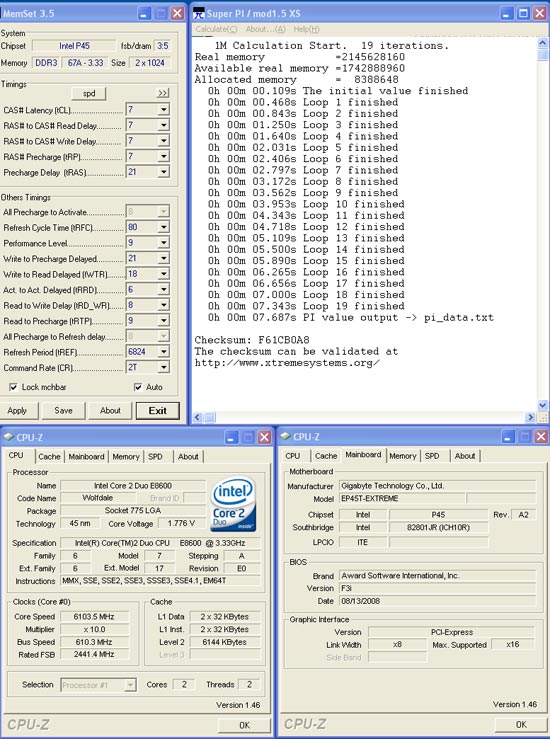Click the Loop 19 finished line
Viewport: 550px width, 739px height.
click(306, 306)
